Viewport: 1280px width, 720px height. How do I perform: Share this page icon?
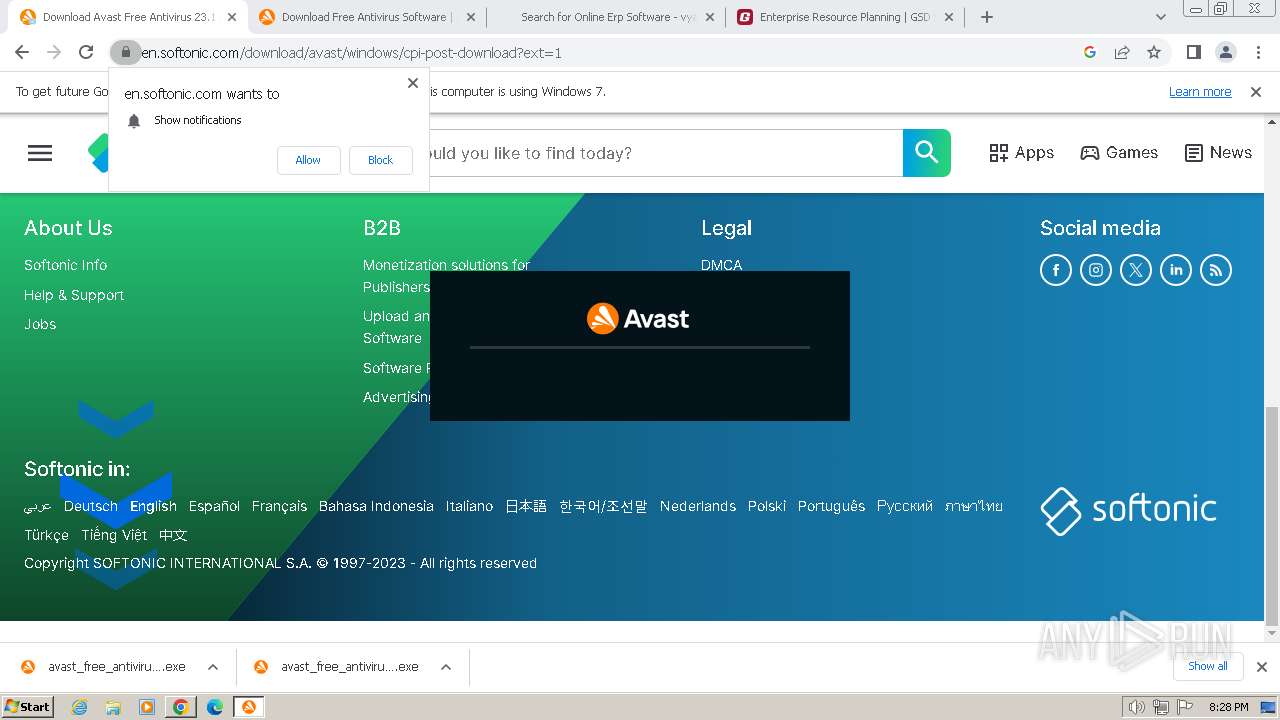(1122, 52)
